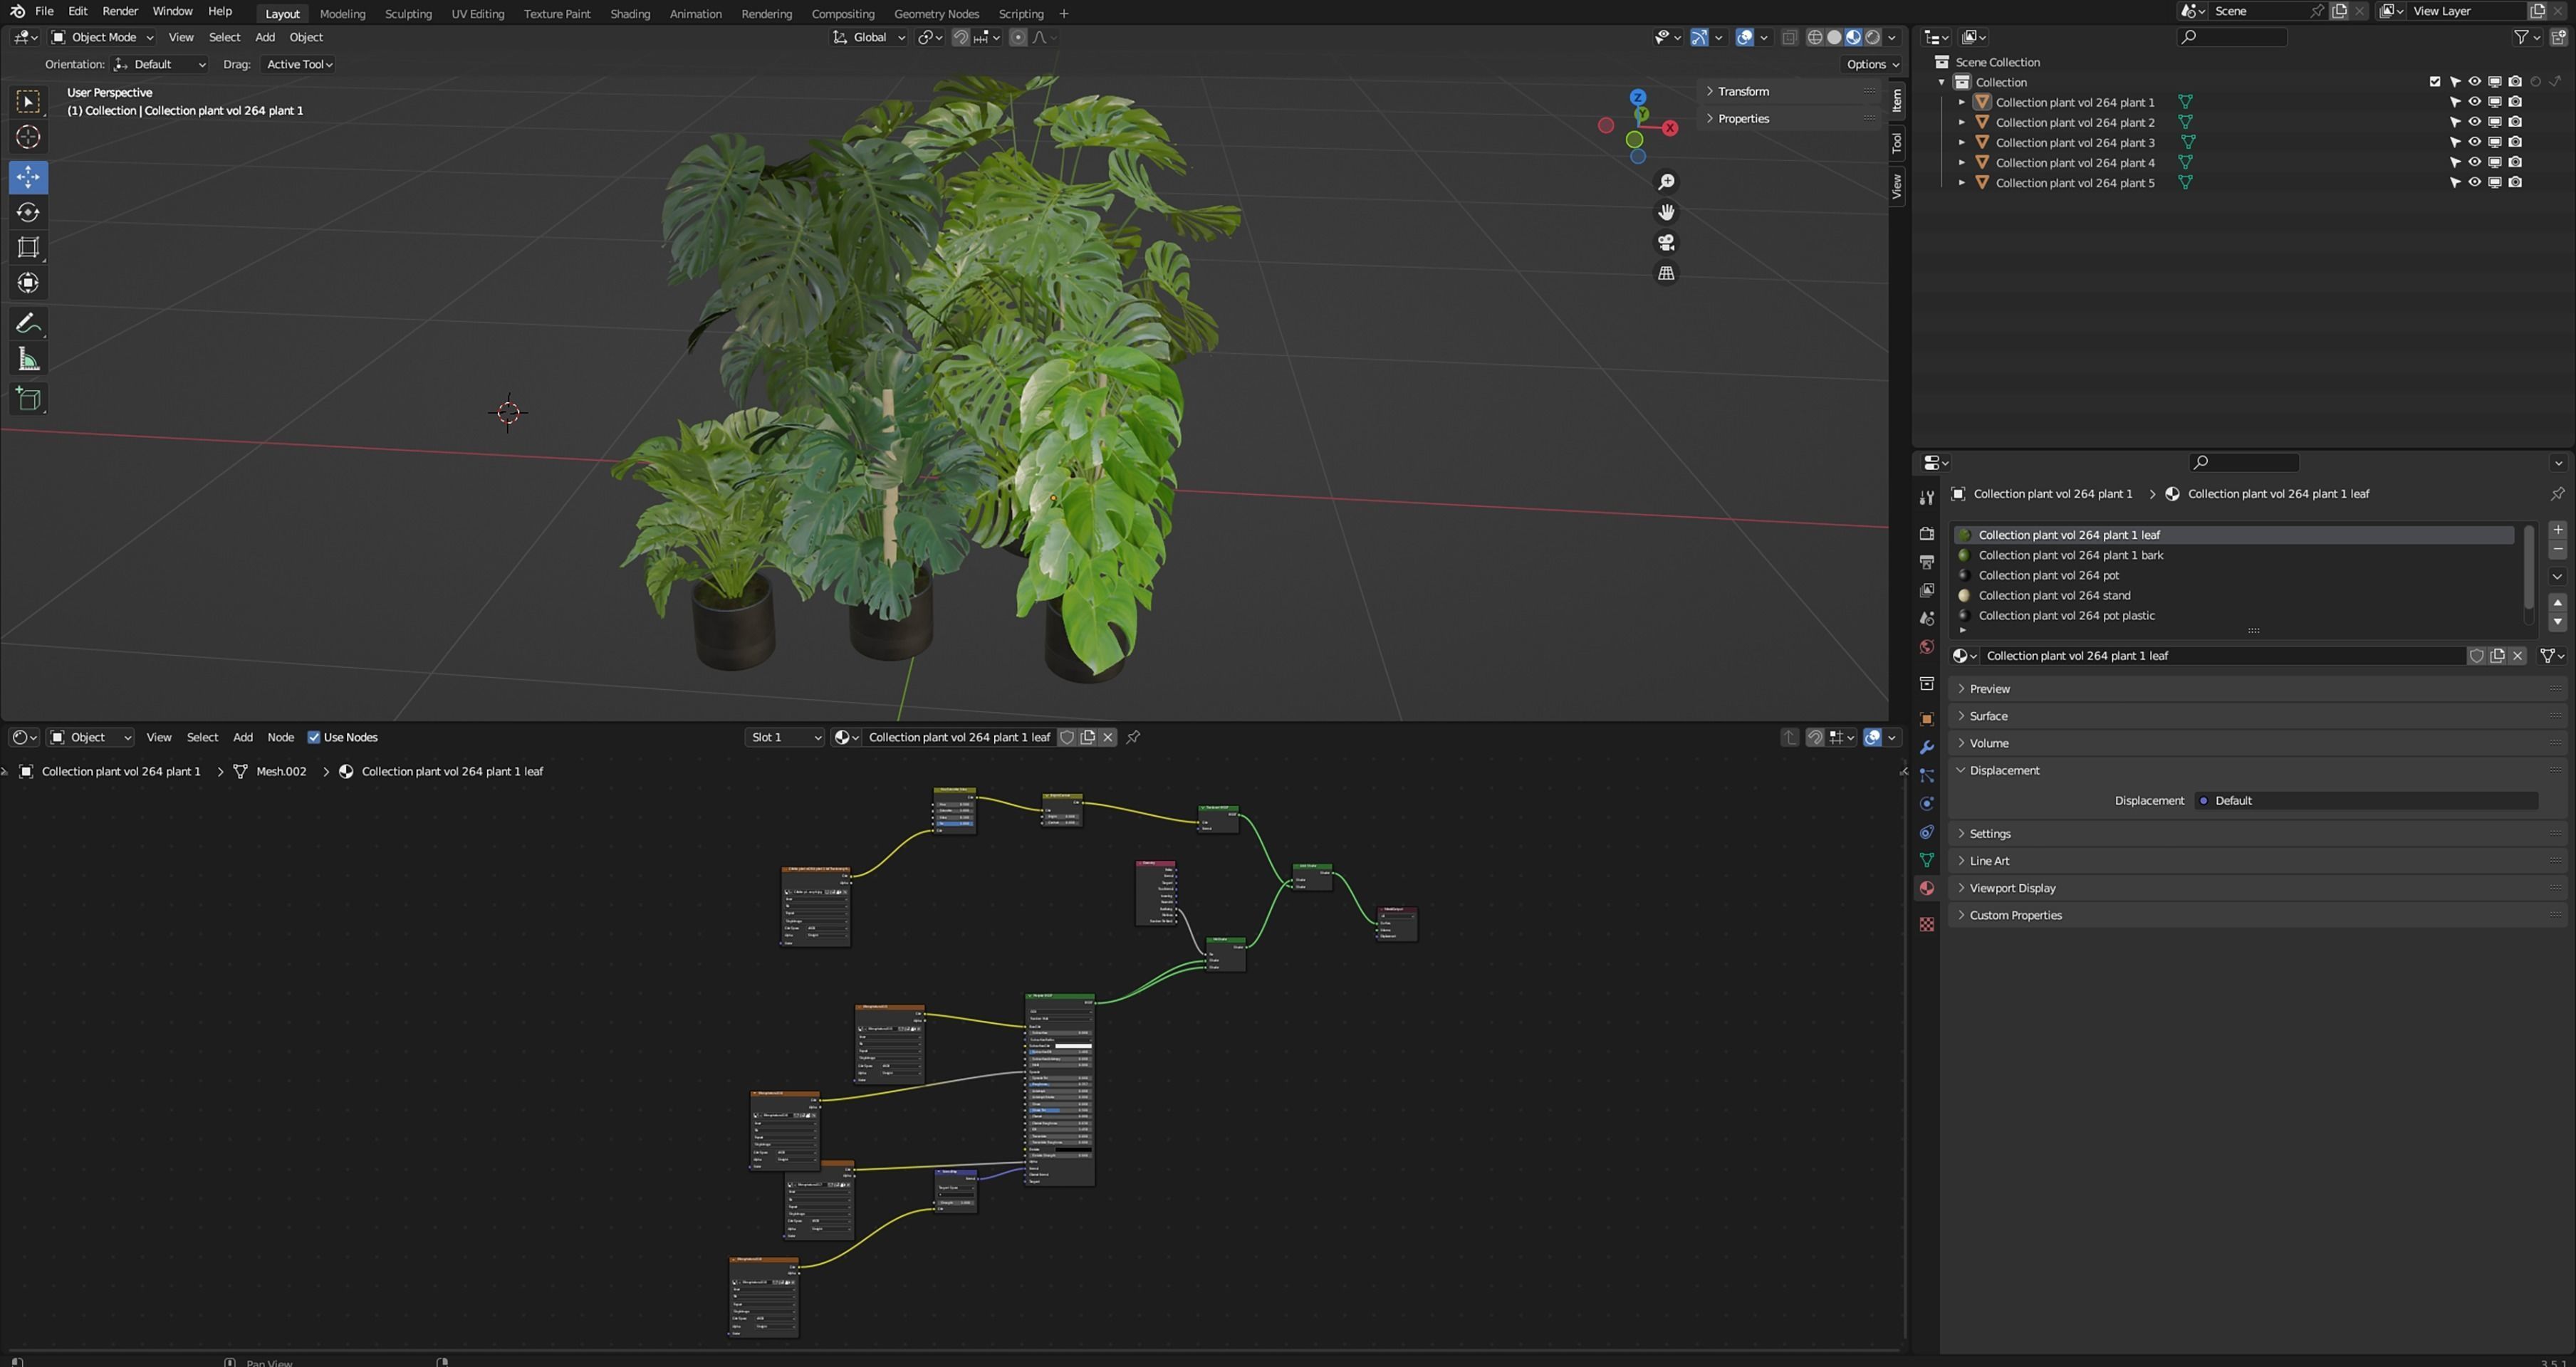Click the pan hand icon in viewport
Viewport: 2576px width, 1367px height.
click(x=1666, y=212)
